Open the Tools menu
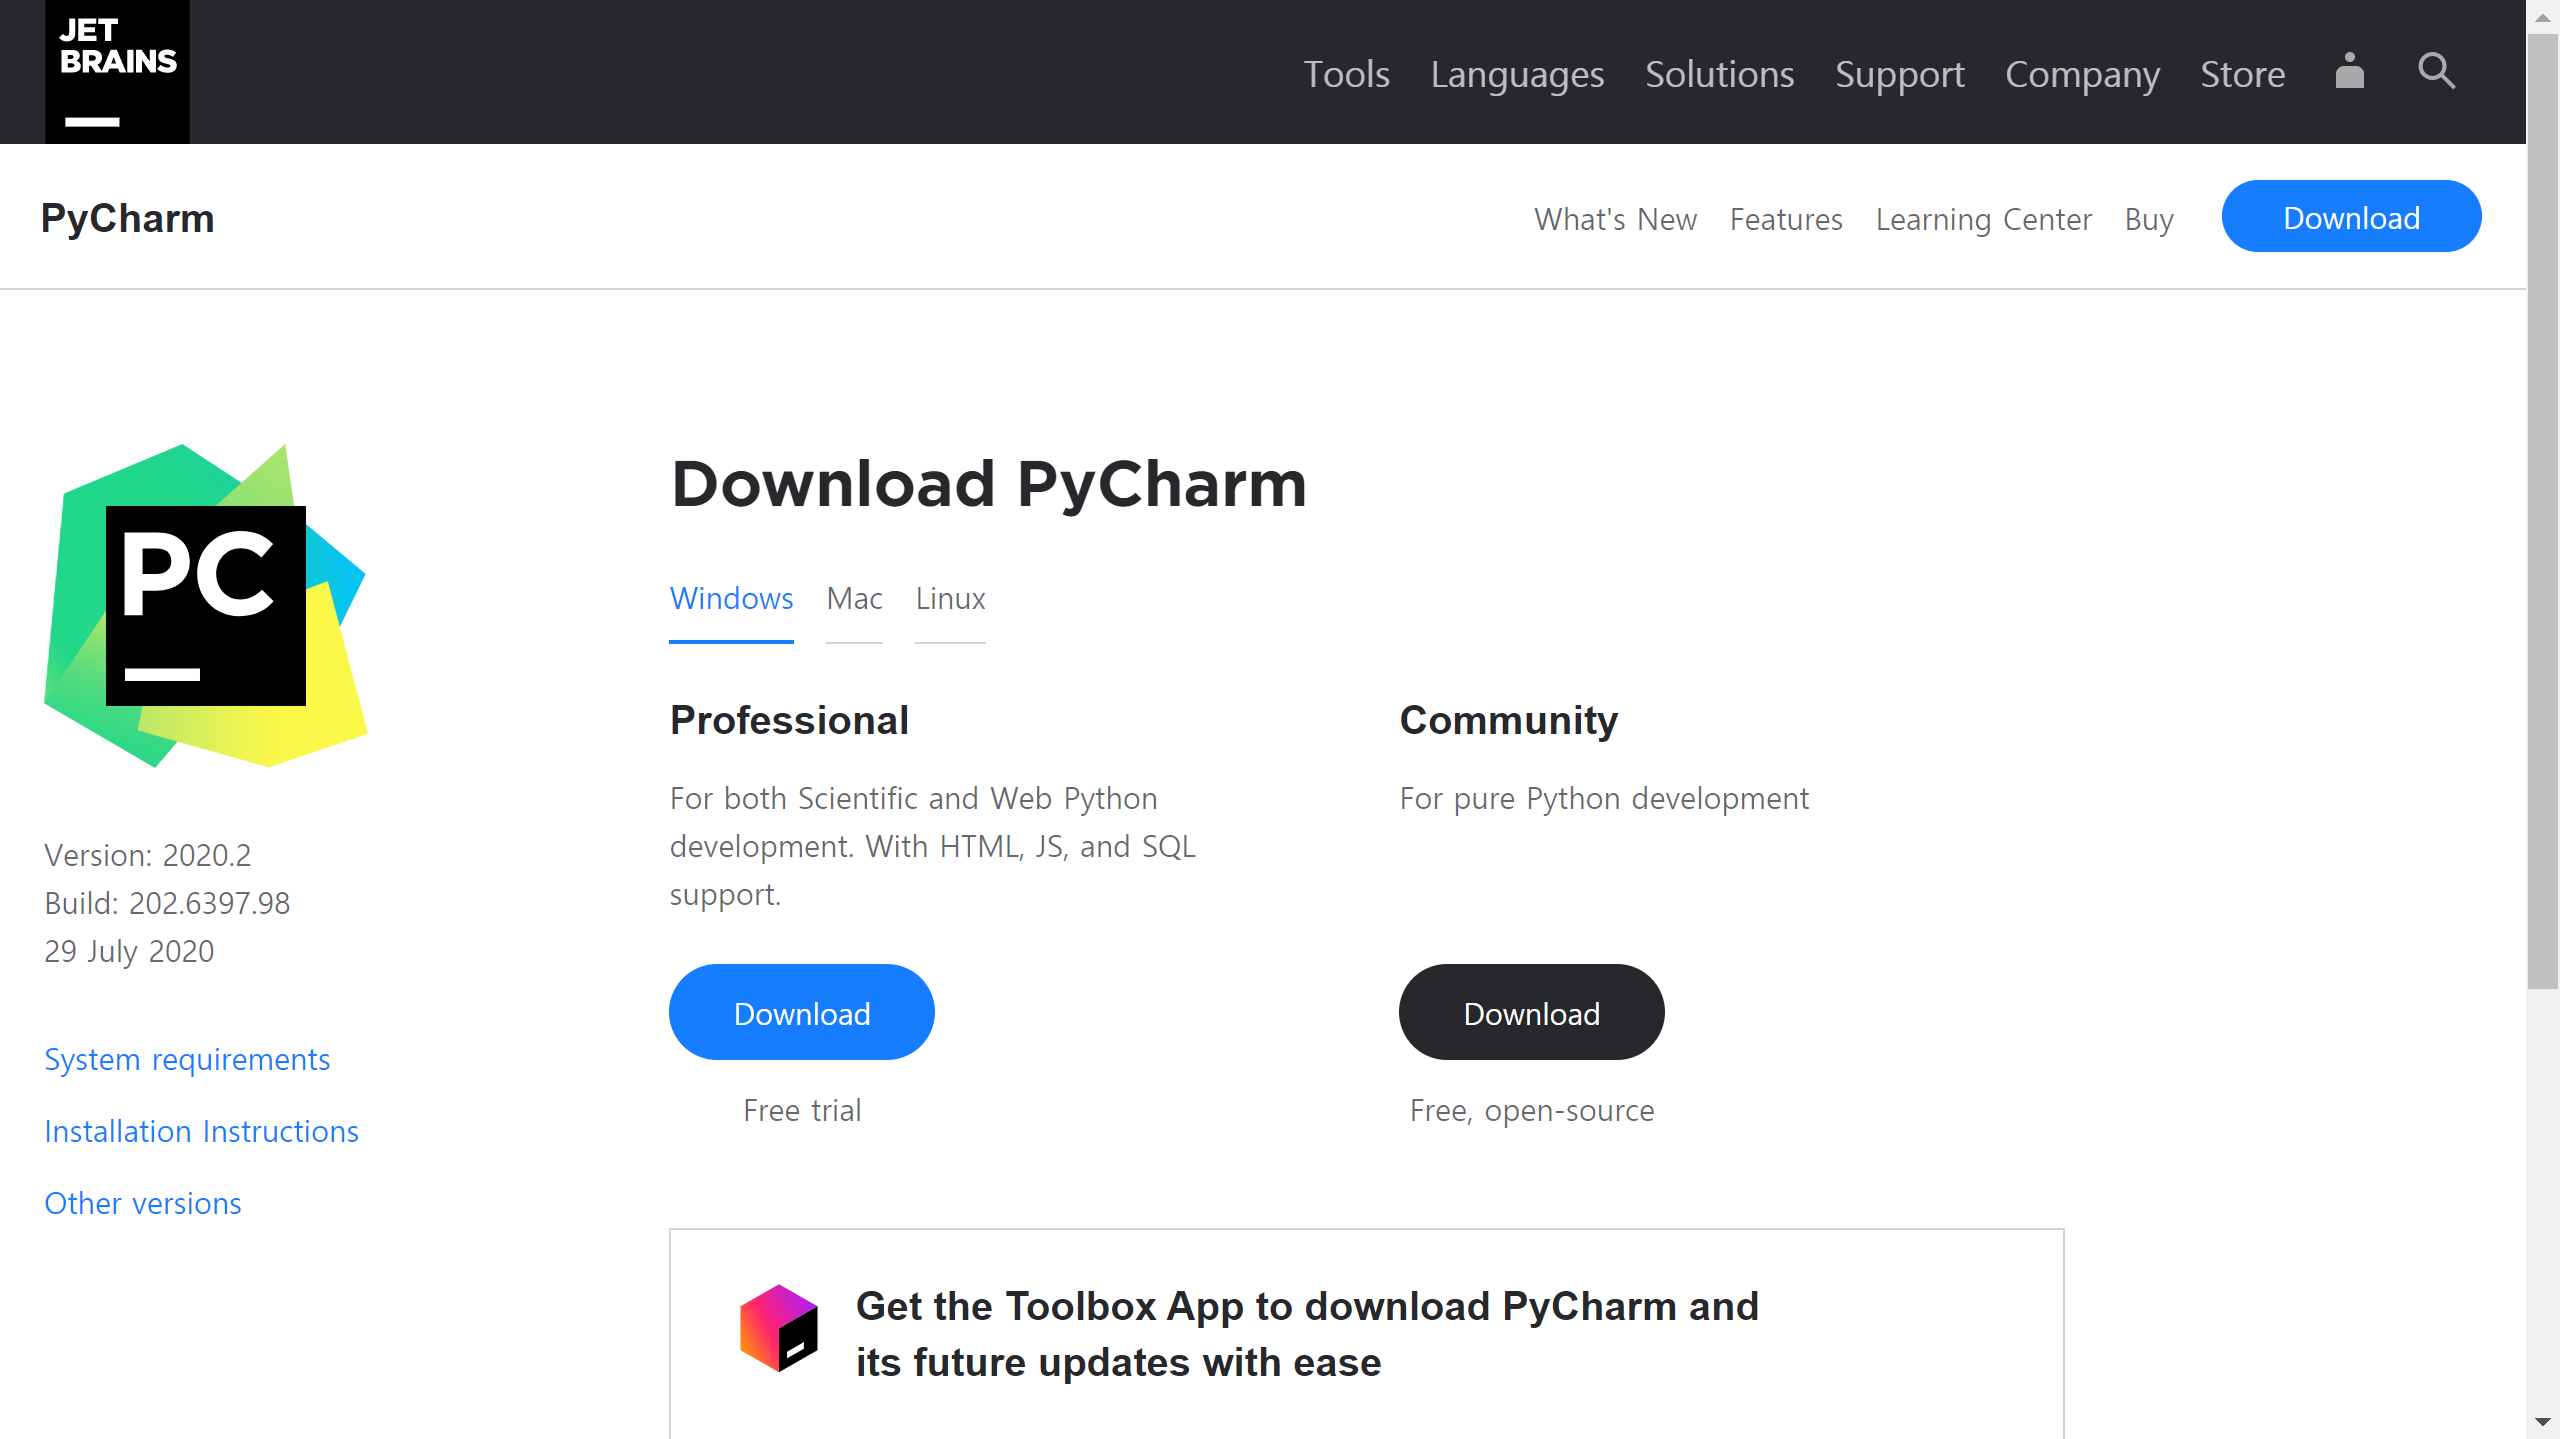2560x1439 pixels. coord(1346,74)
